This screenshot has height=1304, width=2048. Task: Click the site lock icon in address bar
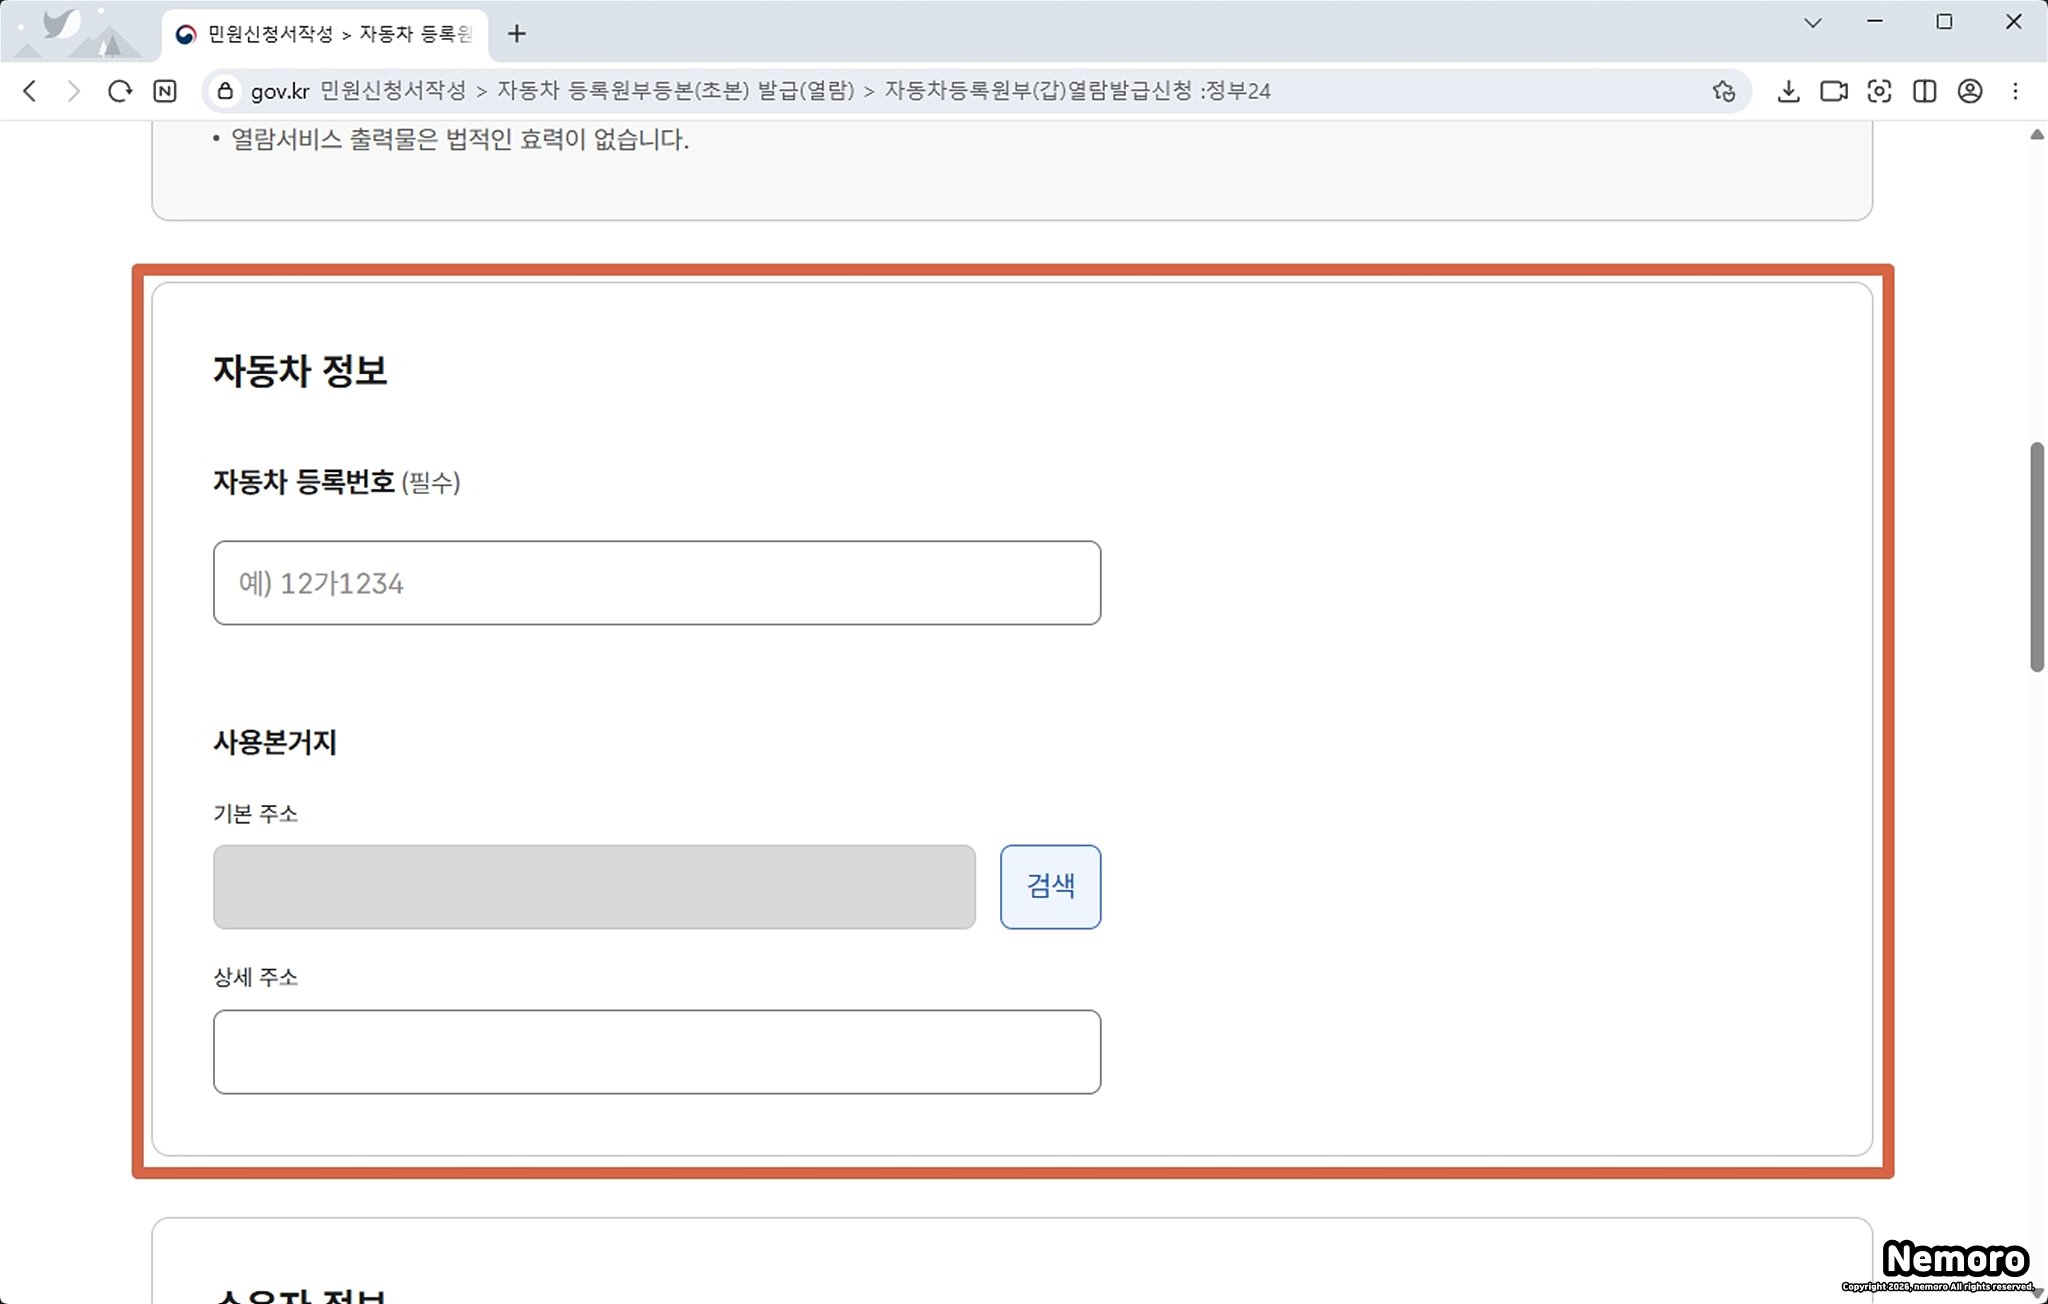pyautogui.click(x=226, y=91)
